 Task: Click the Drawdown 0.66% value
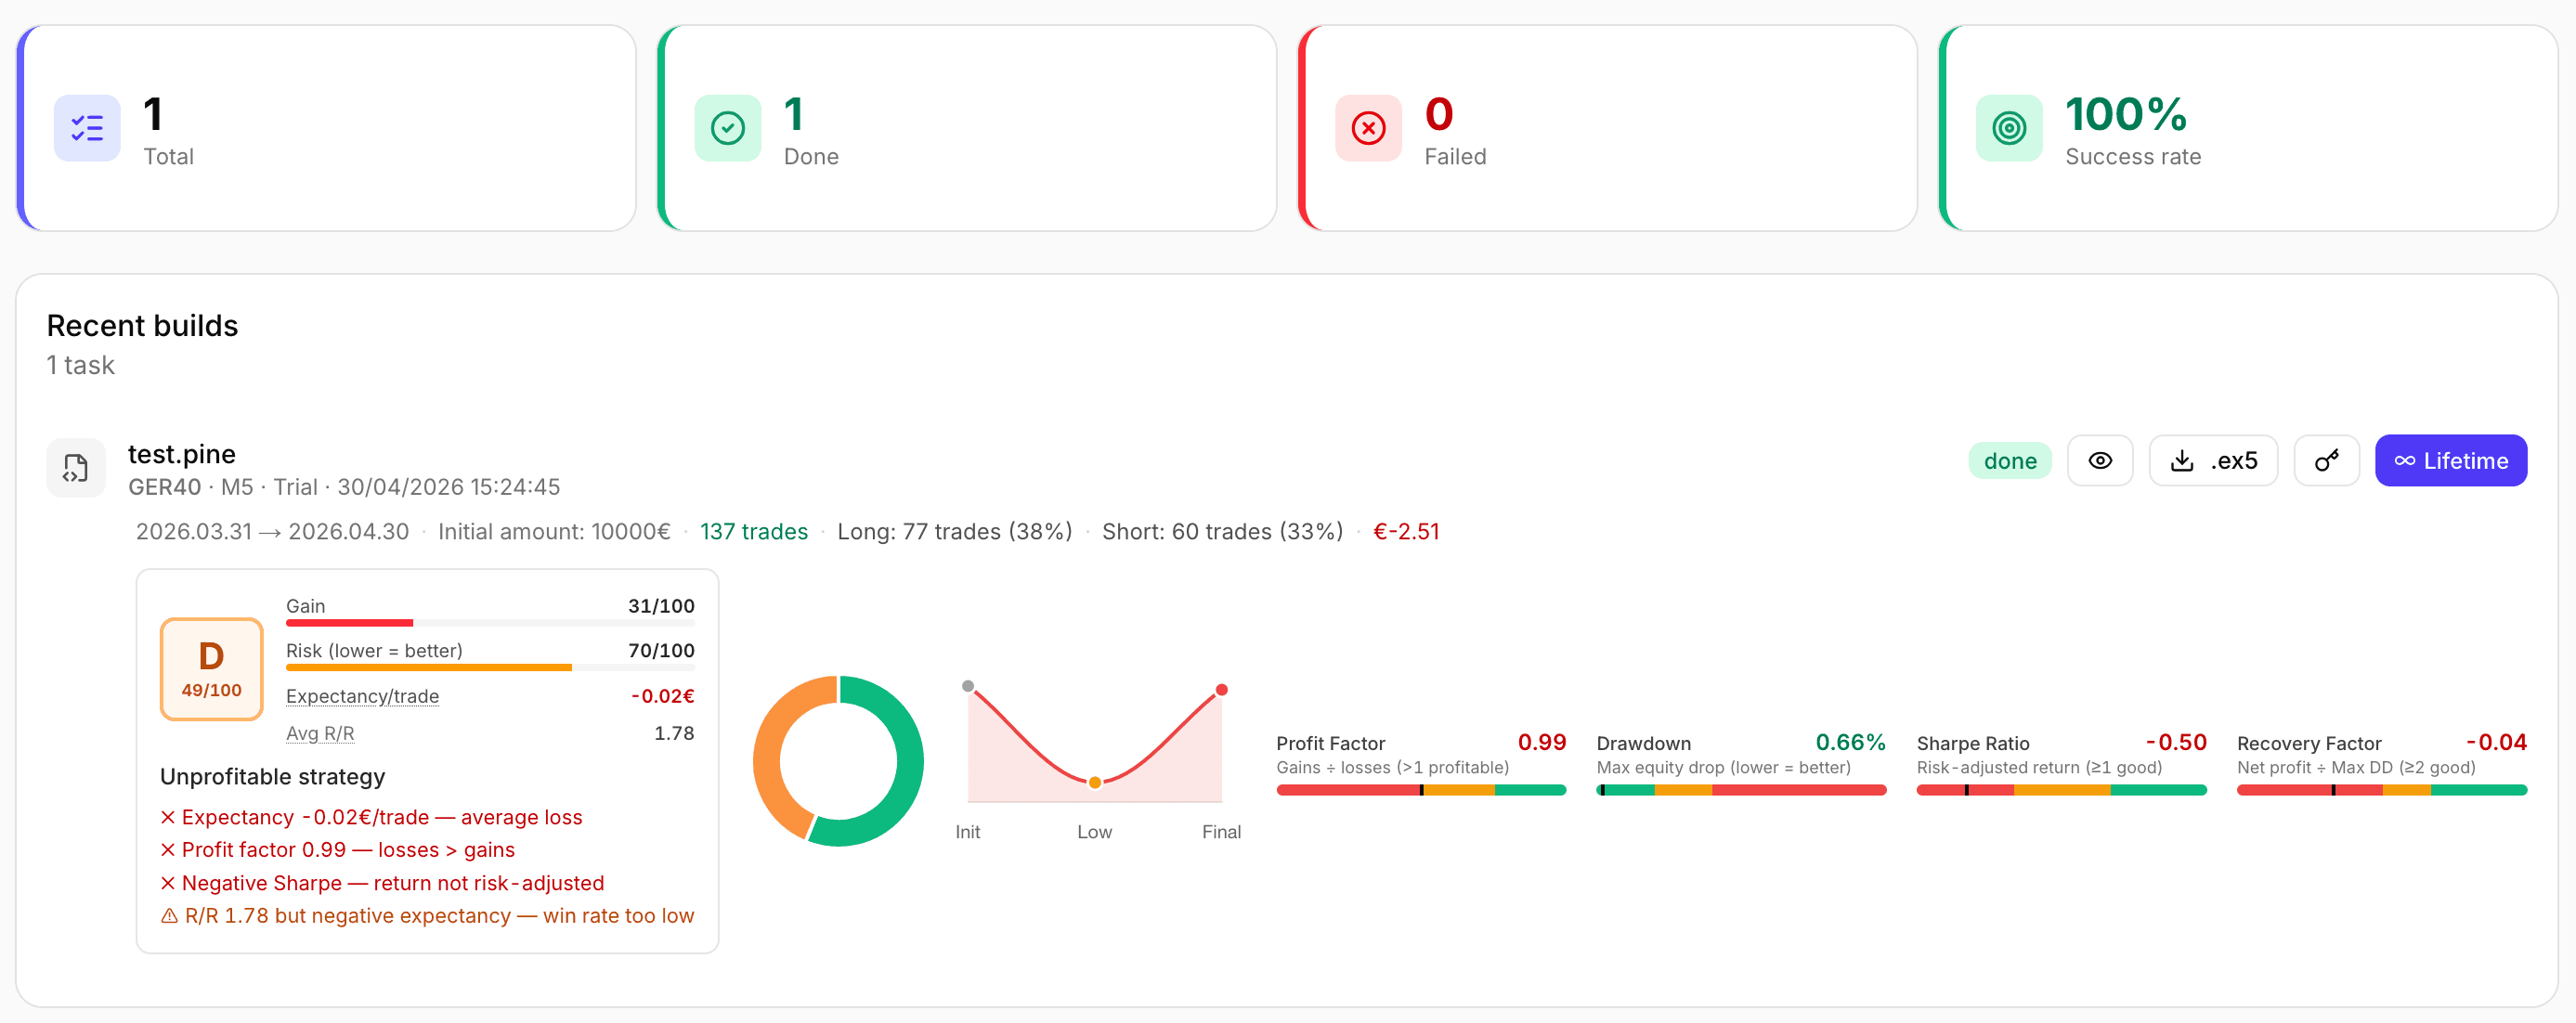[x=1850, y=742]
